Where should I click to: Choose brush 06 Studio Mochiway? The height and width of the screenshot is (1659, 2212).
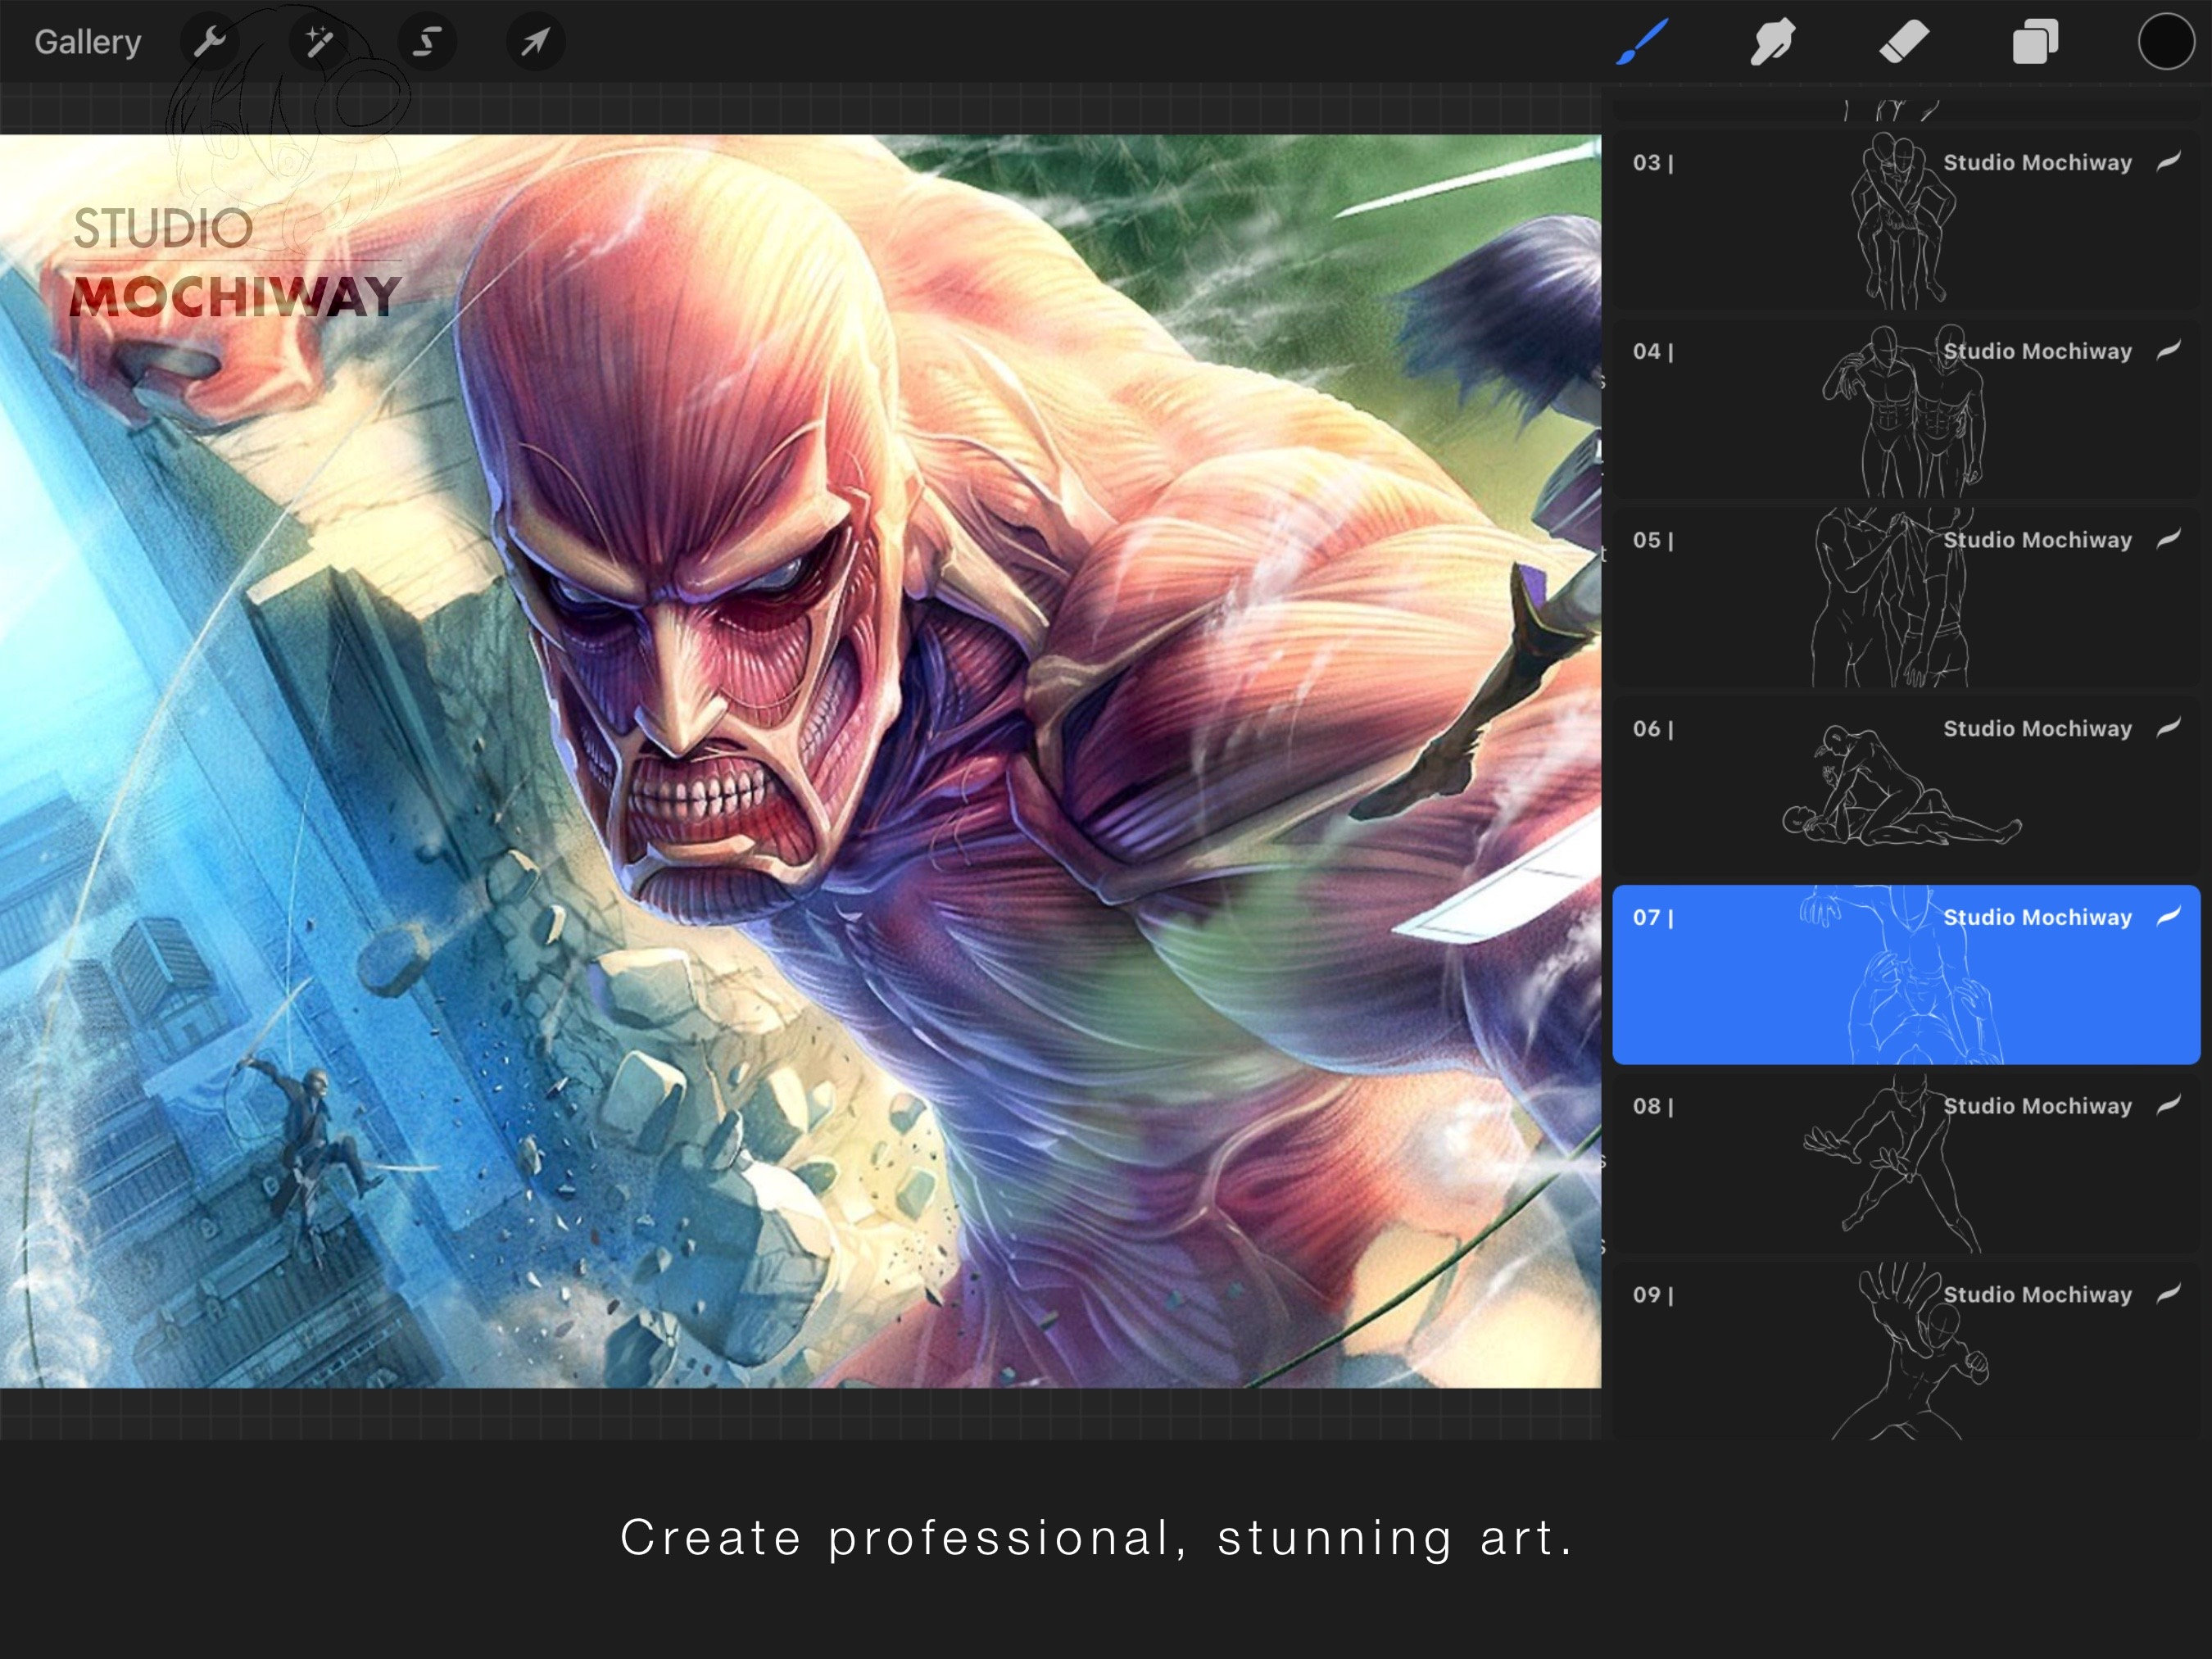pos(1906,786)
